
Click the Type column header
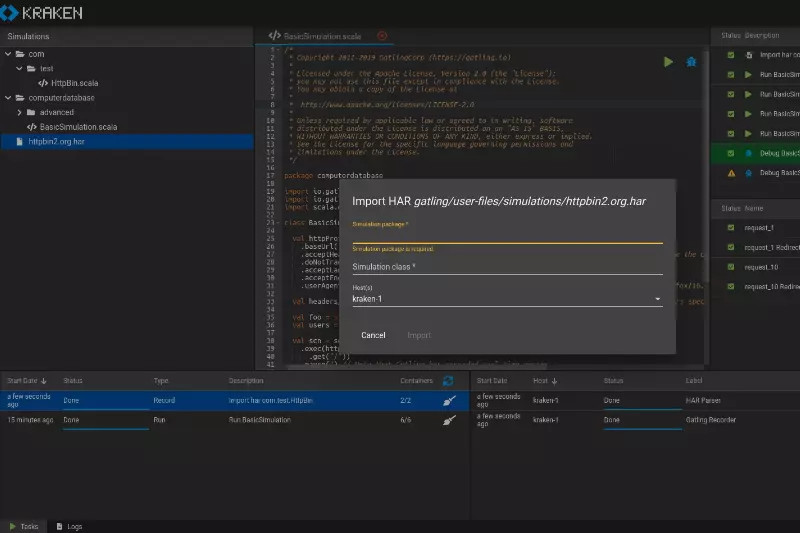(x=161, y=381)
